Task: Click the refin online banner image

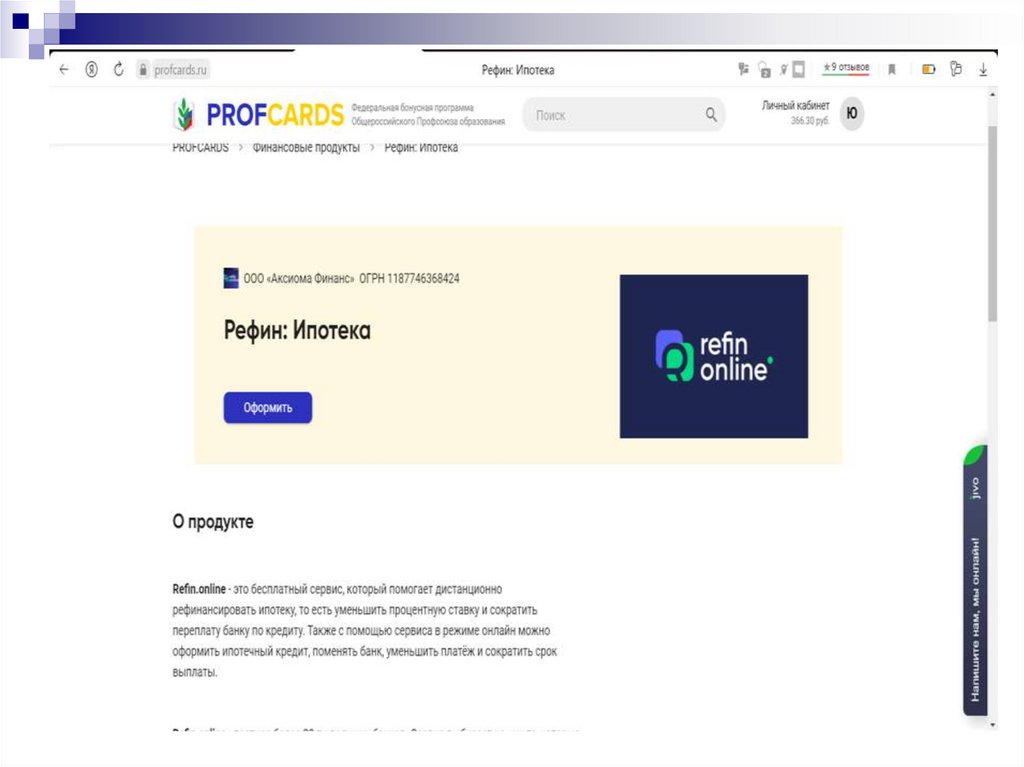Action: point(714,356)
